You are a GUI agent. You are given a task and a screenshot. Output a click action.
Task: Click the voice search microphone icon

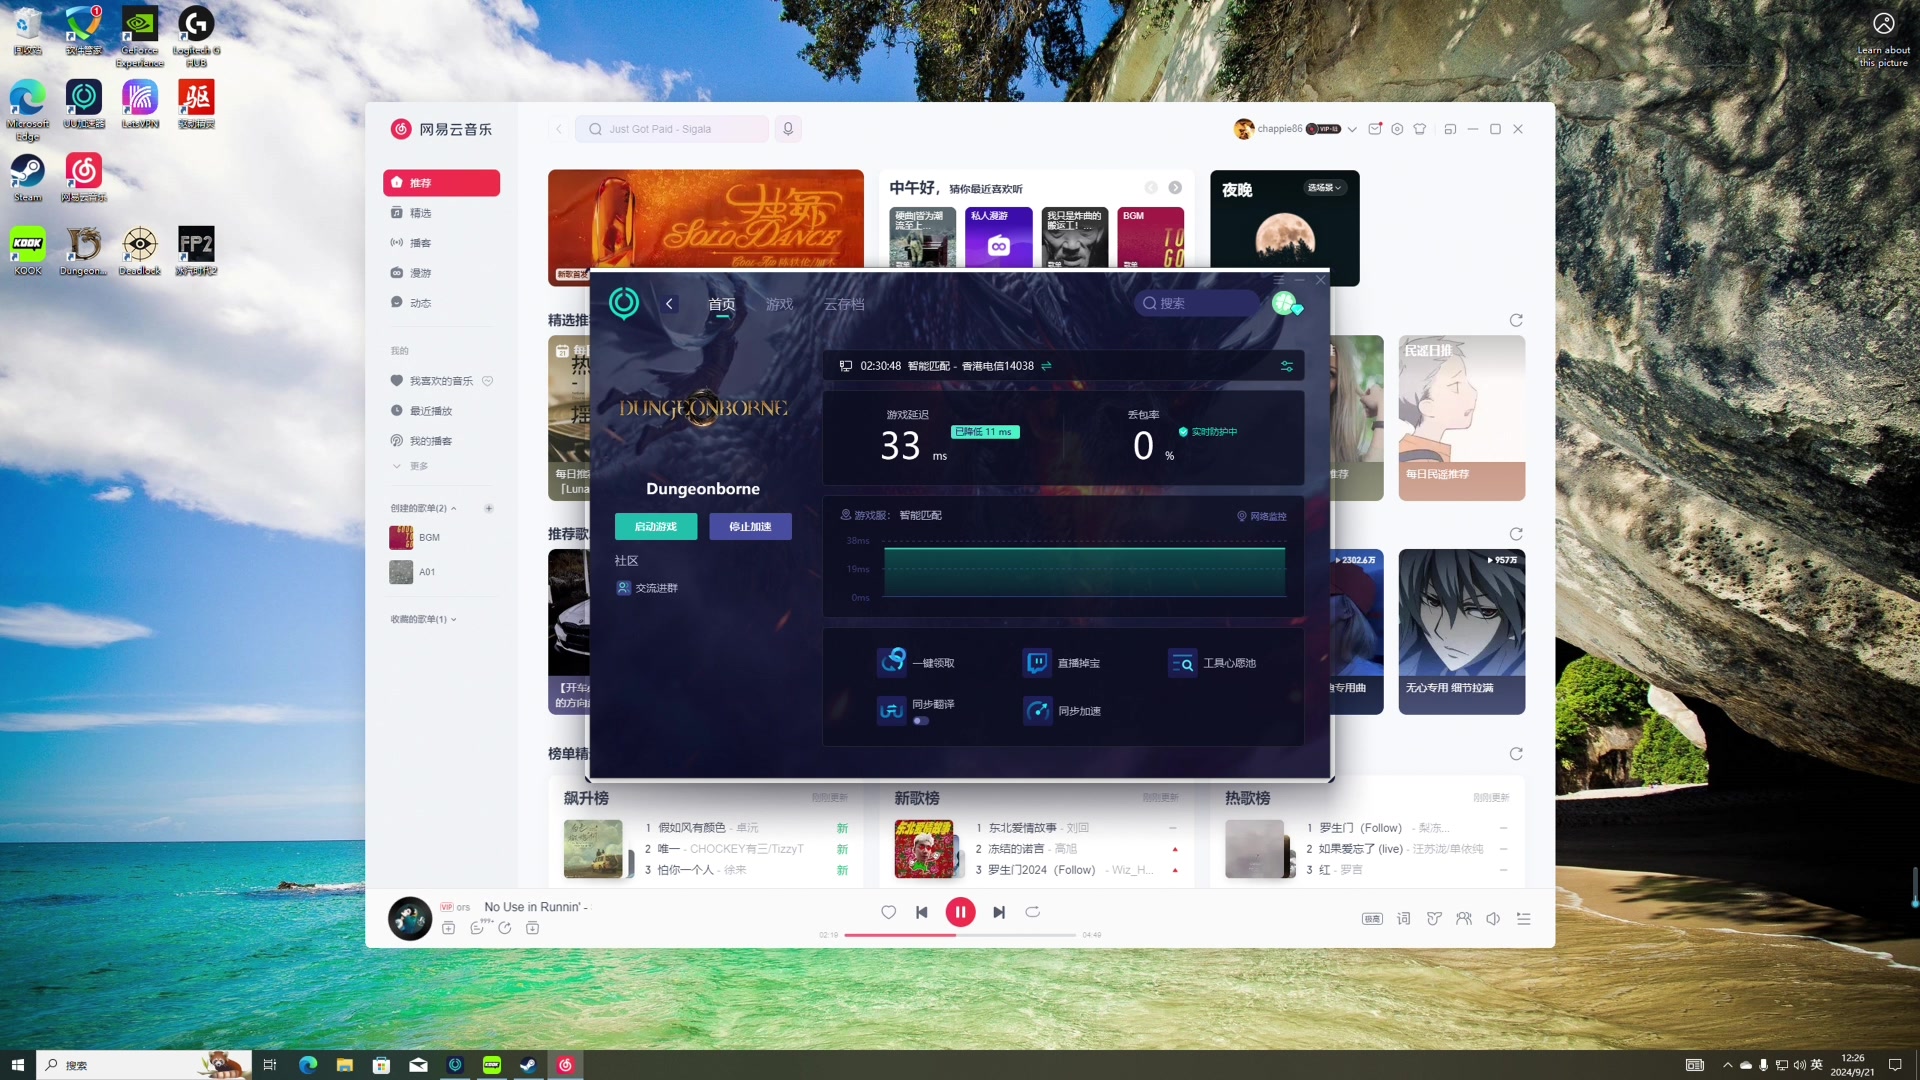[788, 129]
